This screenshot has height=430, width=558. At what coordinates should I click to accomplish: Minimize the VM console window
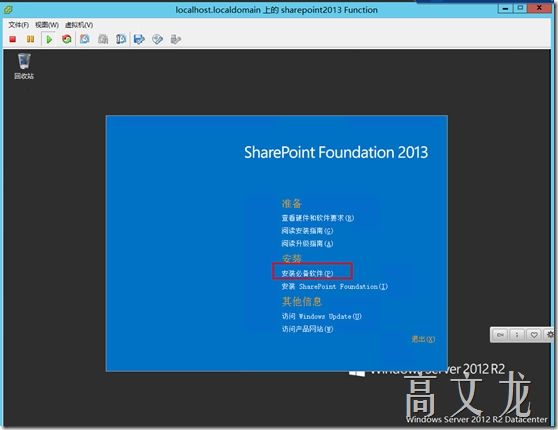(x=505, y=8)
